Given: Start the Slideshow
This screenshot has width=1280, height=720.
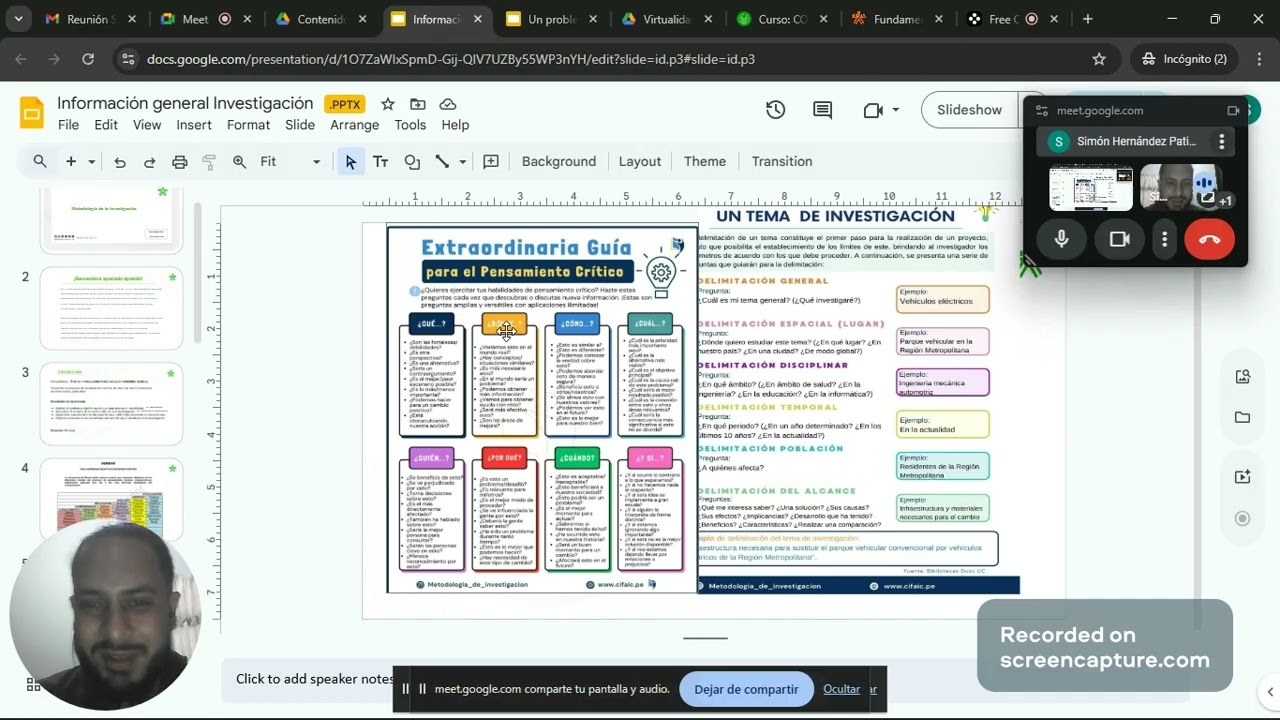Looking at the screenshot, I should coord(969,110).
